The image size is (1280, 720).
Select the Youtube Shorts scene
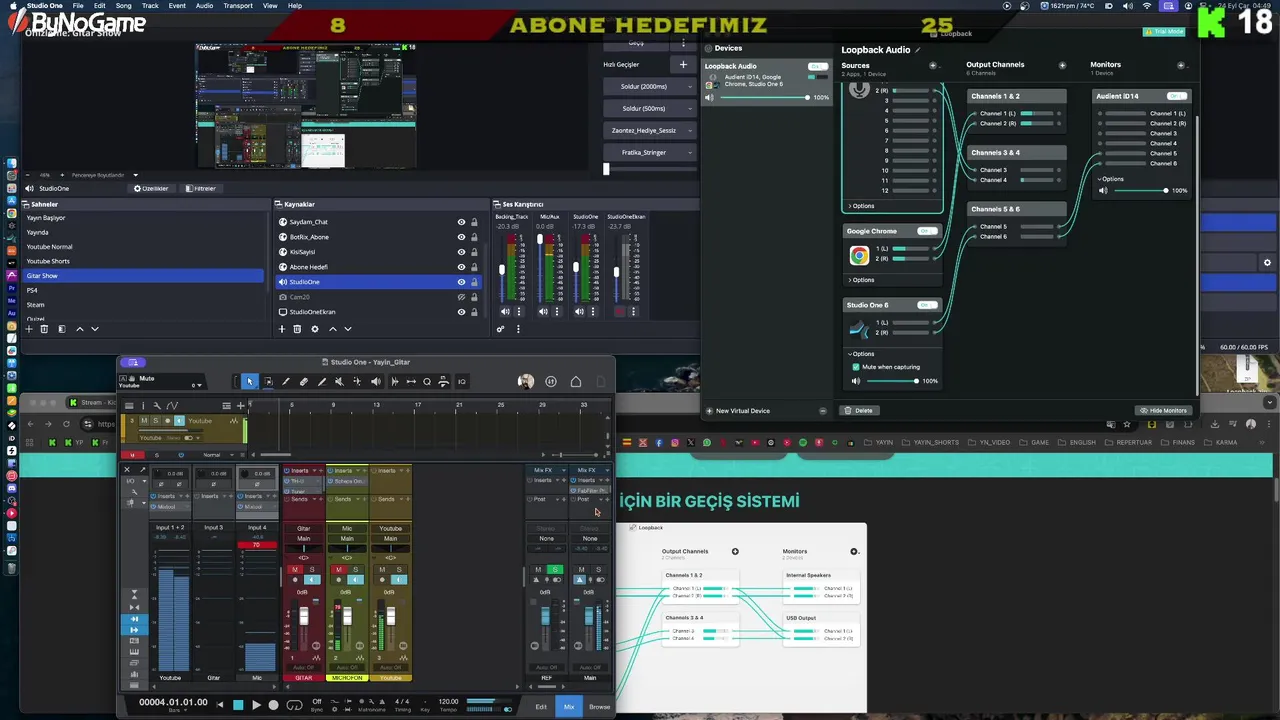[143, 261]
